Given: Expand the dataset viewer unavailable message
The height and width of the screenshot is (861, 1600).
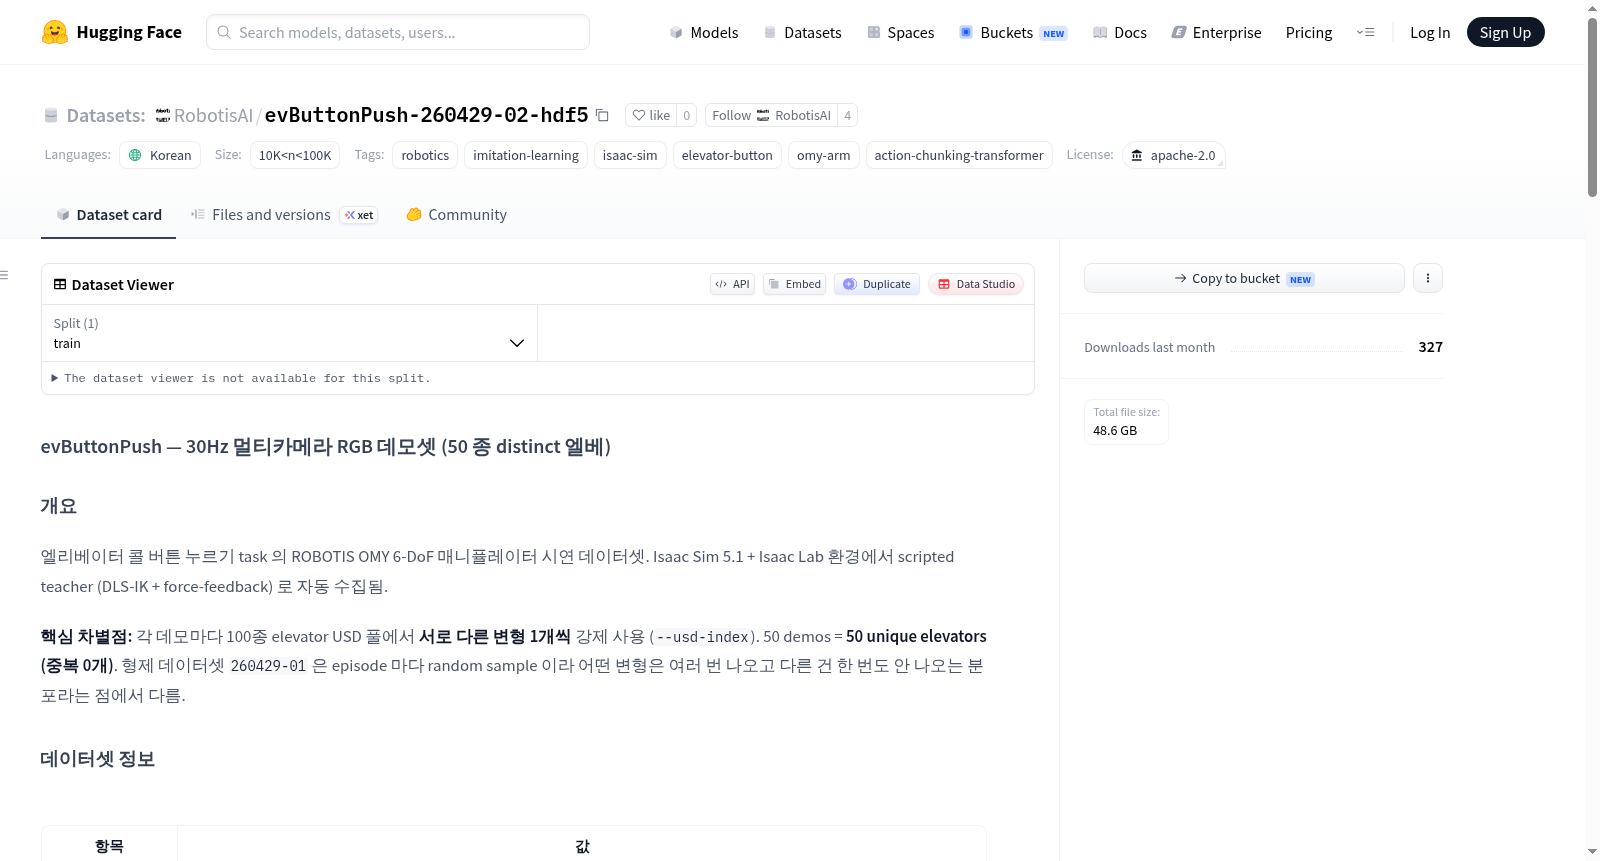Looking at the screenshot, I should pyautogui.click(x=240, y=378).
